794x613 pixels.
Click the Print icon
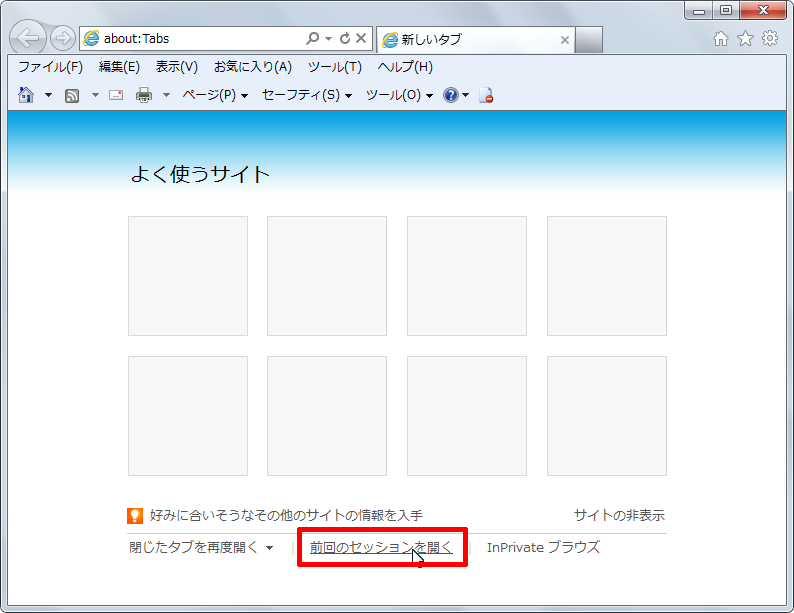click(144, 95)
